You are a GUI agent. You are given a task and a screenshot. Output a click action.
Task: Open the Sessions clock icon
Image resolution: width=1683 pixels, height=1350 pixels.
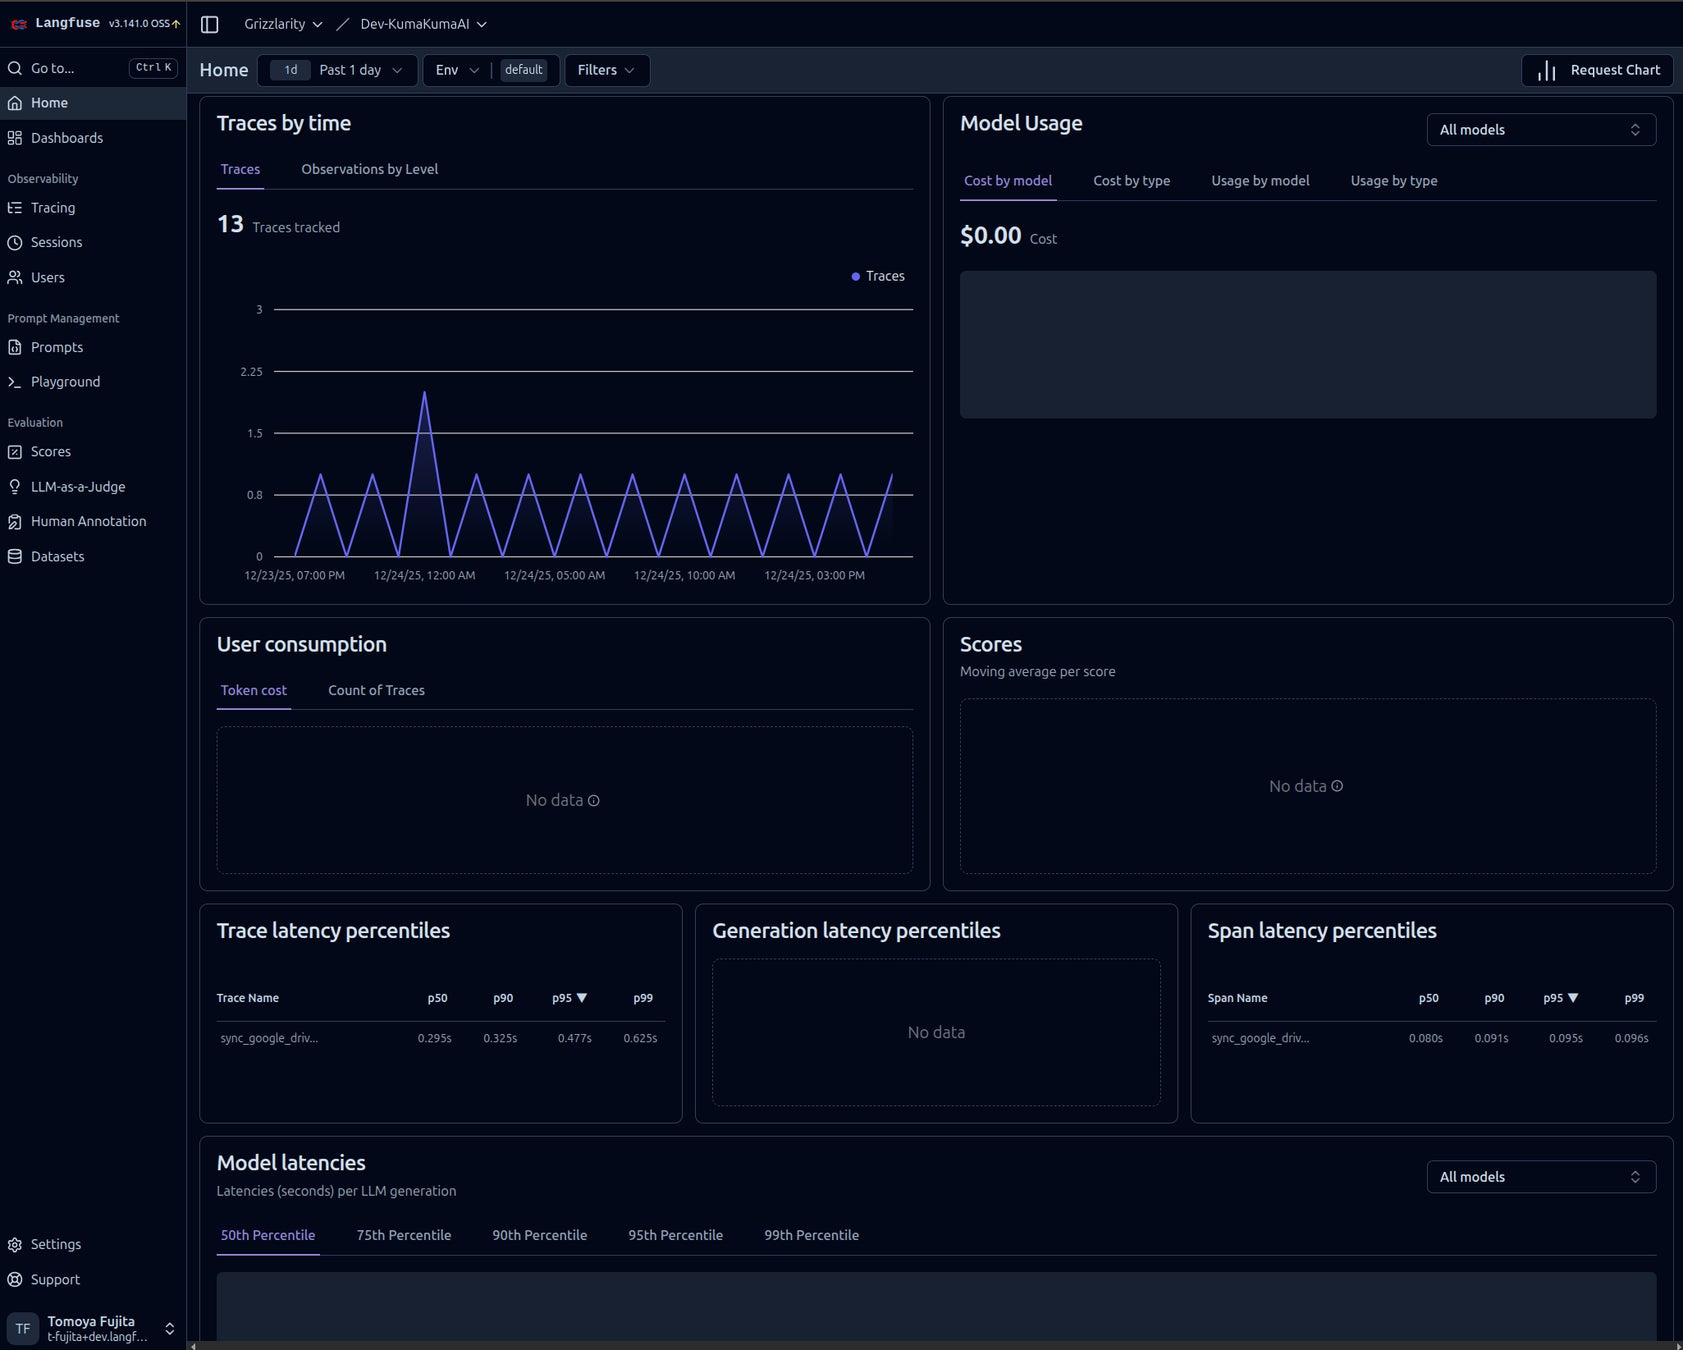pos(15,243)
